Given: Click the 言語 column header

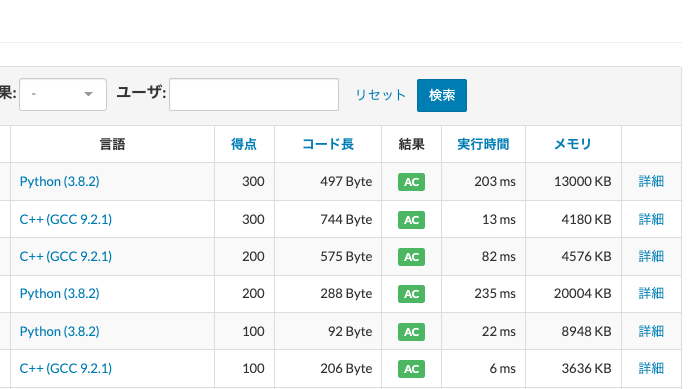Looking at the screenshot, I should pos(112,144).
